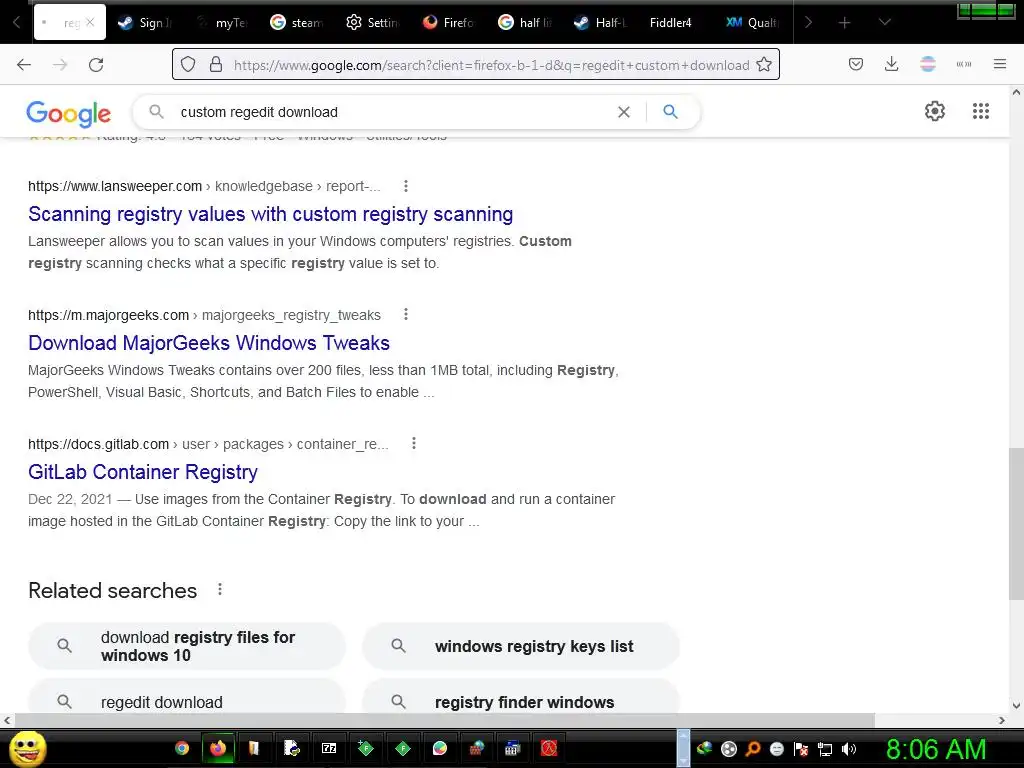Switch to the half life Google tab
This screenshot has width=1024, height=768.
click(525, 23)
